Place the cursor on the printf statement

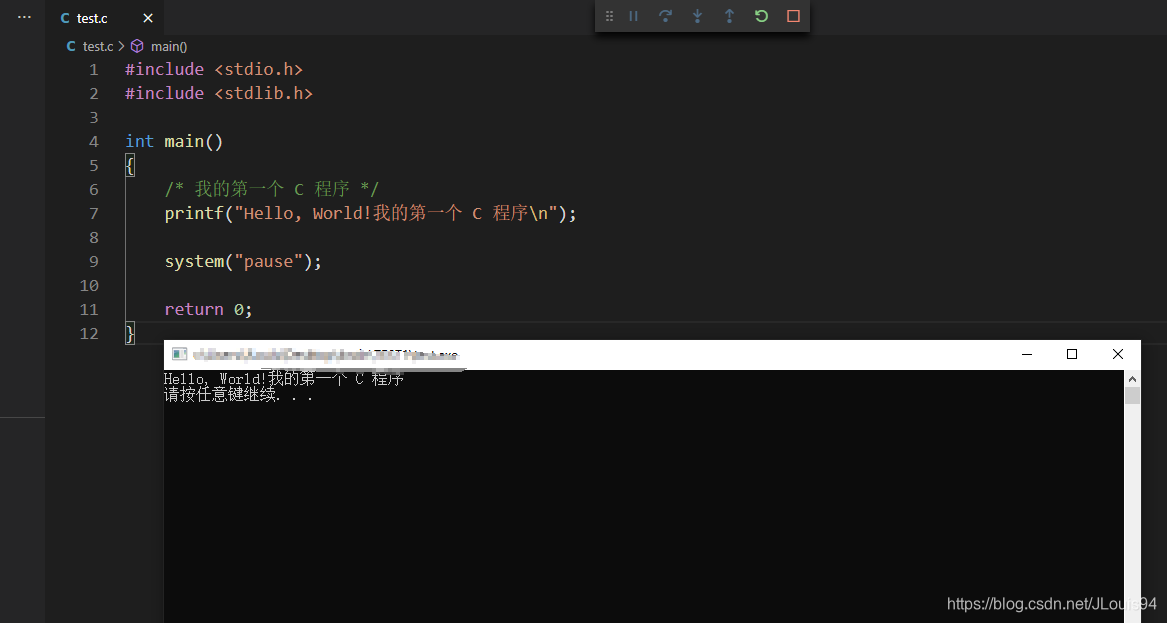tap(371, 214)
